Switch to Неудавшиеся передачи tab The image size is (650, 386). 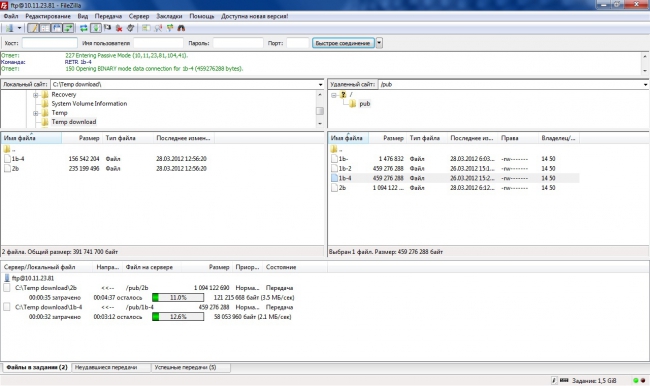(x=111, y=367)
